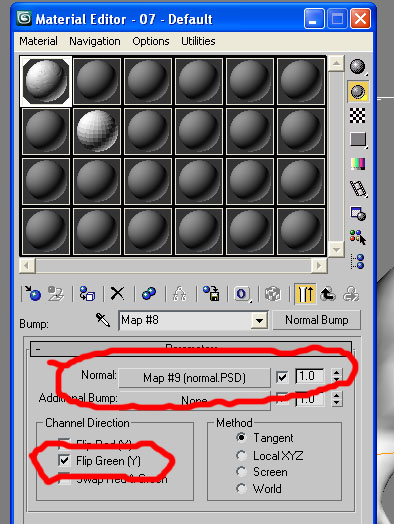Click the sample slots scroll up arrow
Viewport: 394px width, 524px height.
(336, 63)
